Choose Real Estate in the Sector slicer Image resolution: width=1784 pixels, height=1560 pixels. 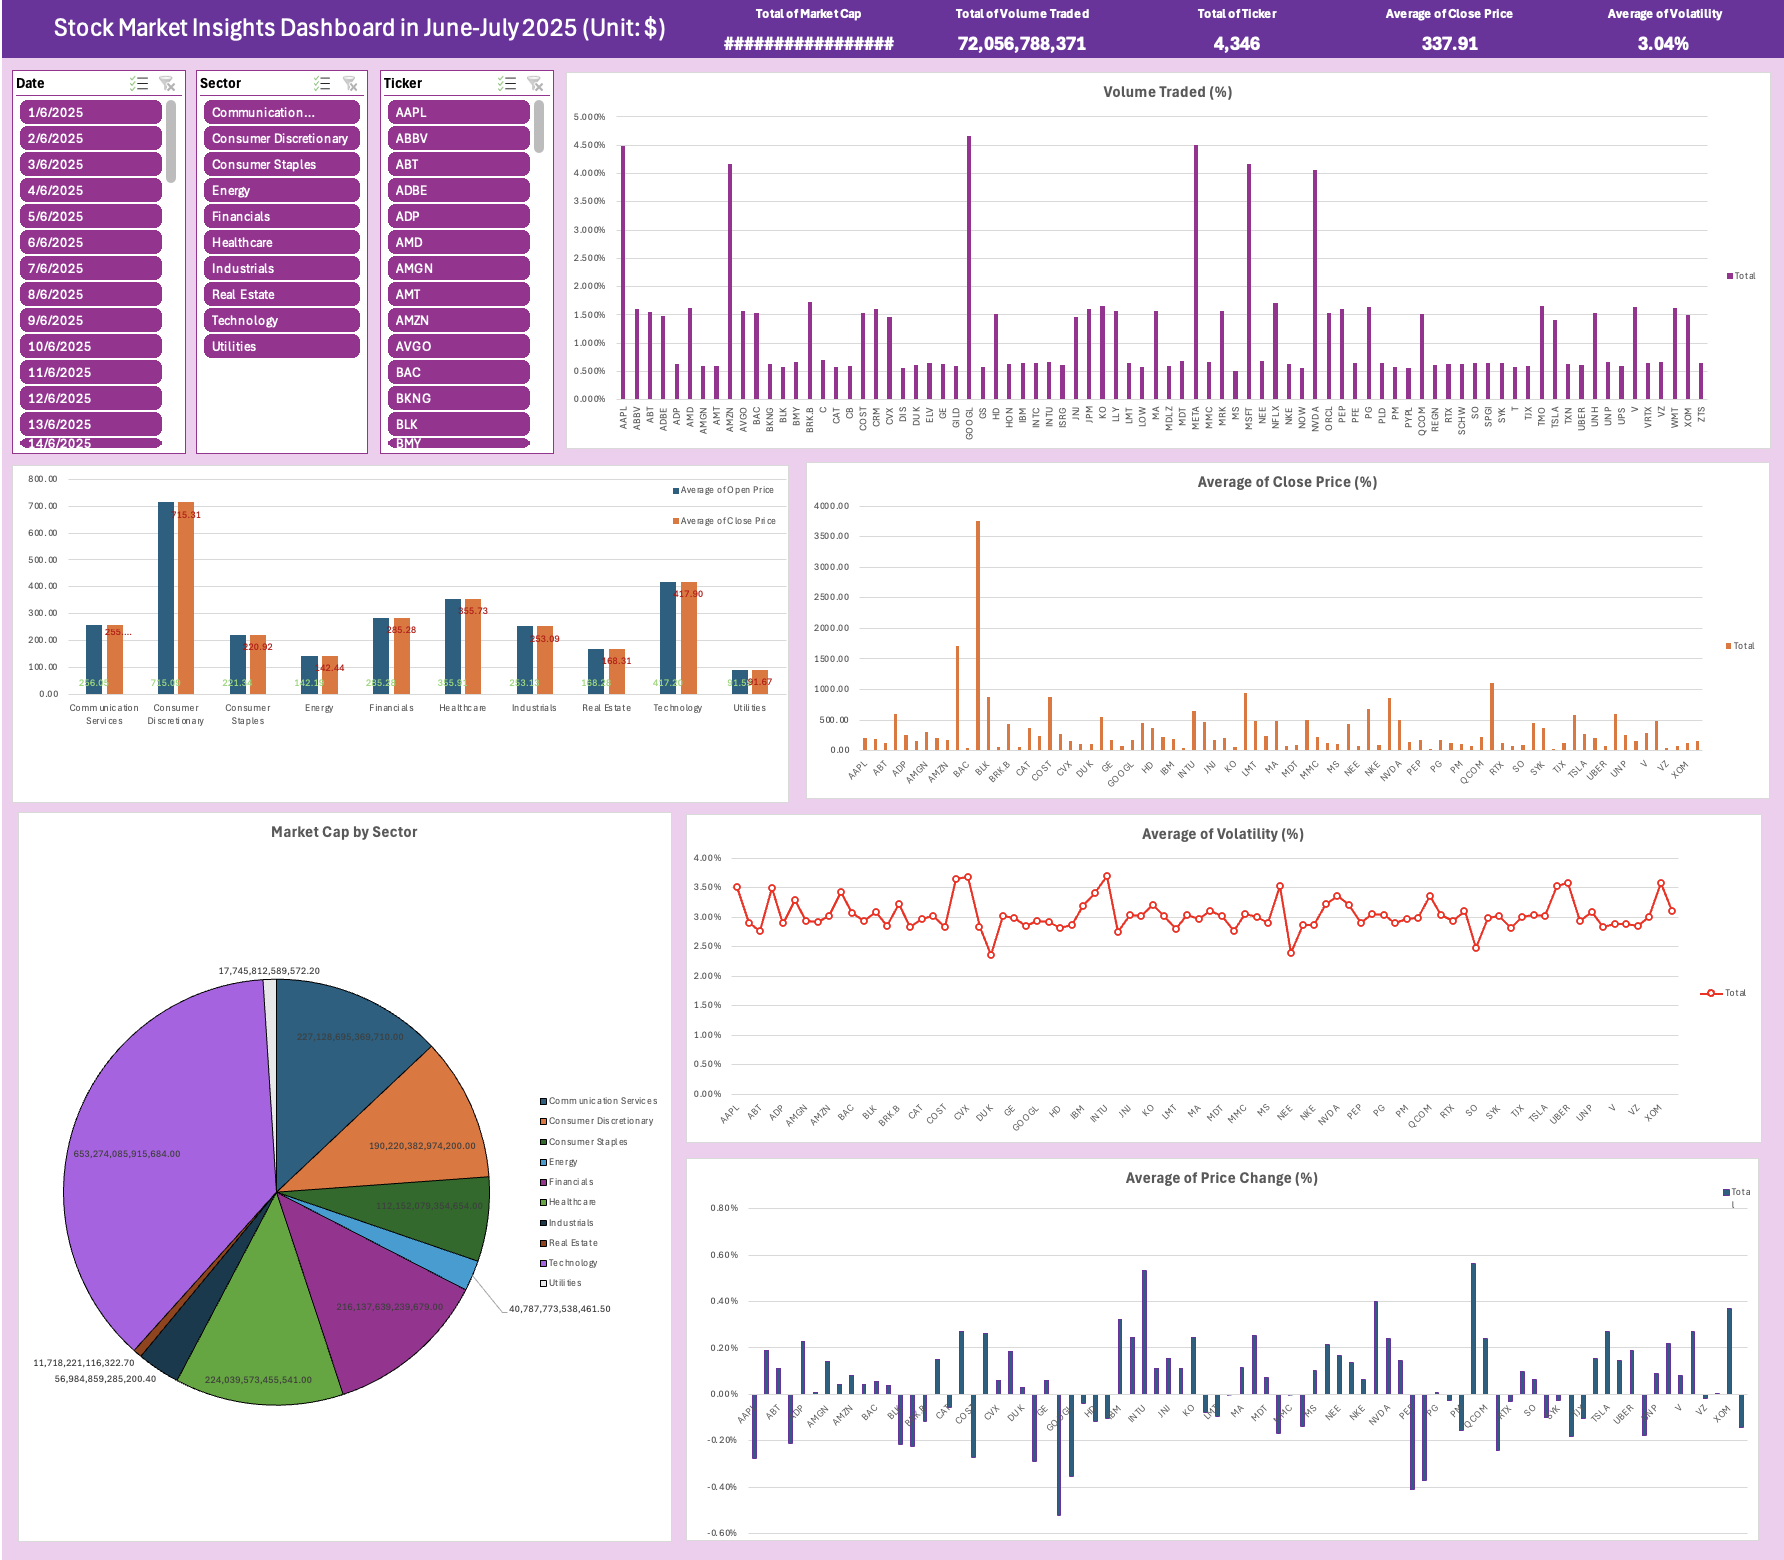click(x=282, y=294)
